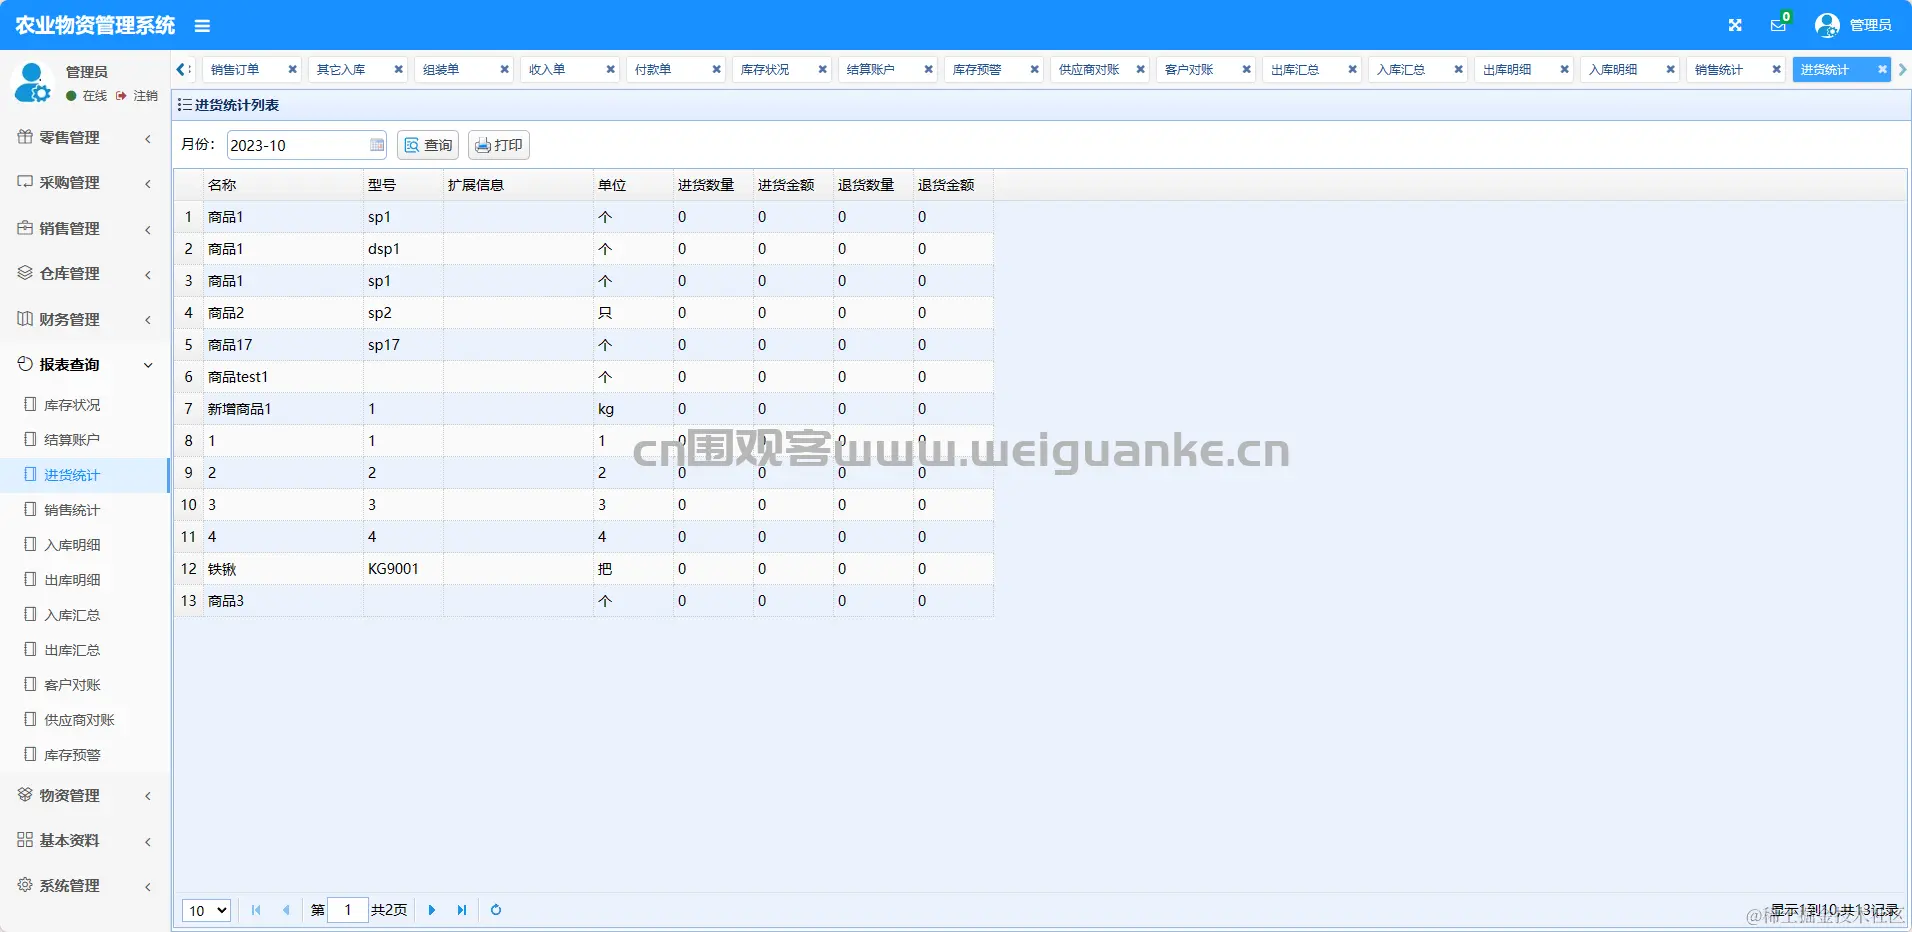Expand the 采购管理 menu
1912x932 pixels.
click(84, 183)
